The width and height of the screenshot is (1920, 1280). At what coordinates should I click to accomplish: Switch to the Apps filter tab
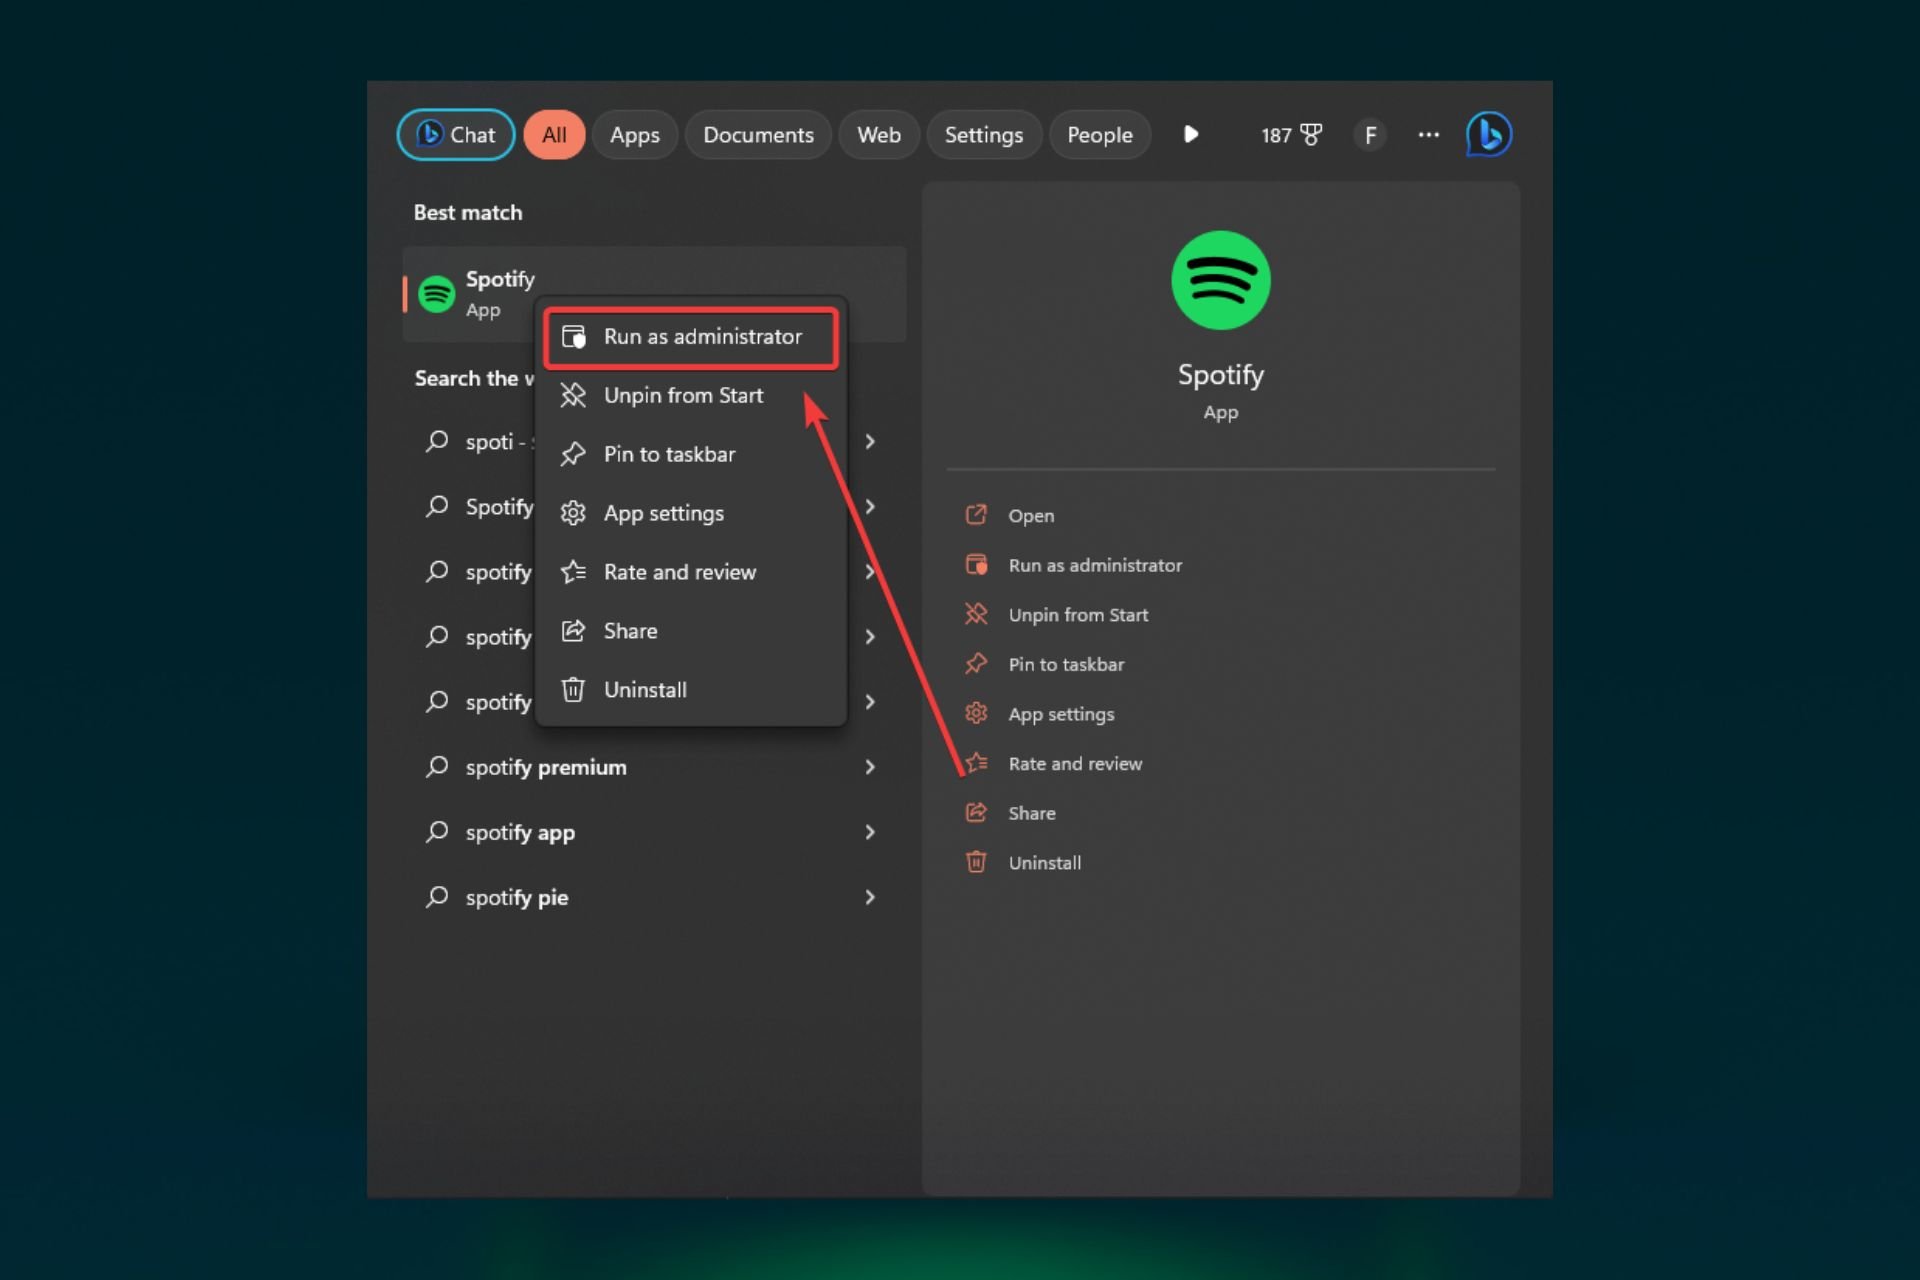[x=635, y=135]
